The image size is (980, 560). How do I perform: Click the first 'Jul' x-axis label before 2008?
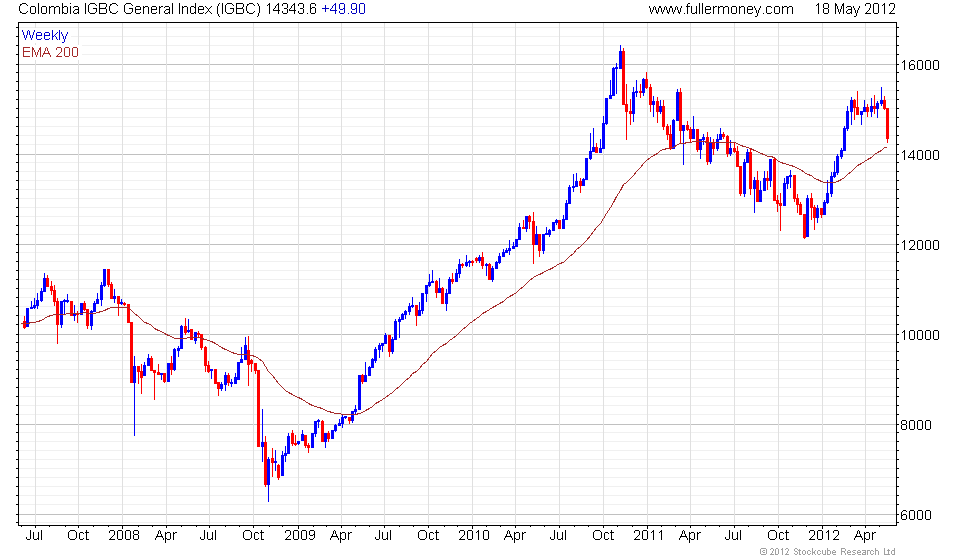[34, 536]
